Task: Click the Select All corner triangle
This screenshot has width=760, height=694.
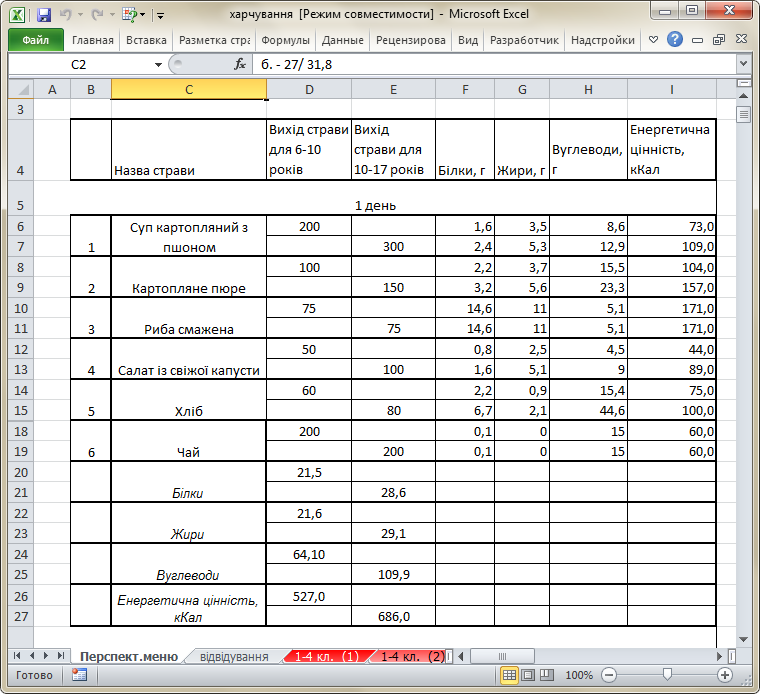Action: [x=21, y=90]
